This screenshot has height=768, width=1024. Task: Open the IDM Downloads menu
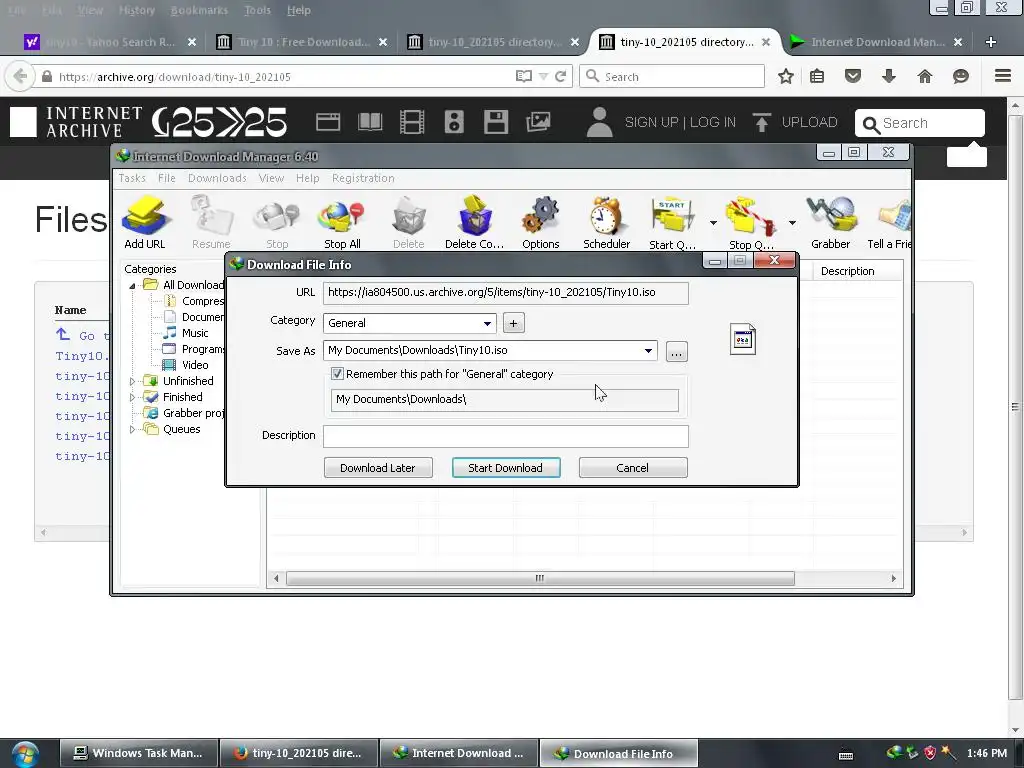click(217, 178)
